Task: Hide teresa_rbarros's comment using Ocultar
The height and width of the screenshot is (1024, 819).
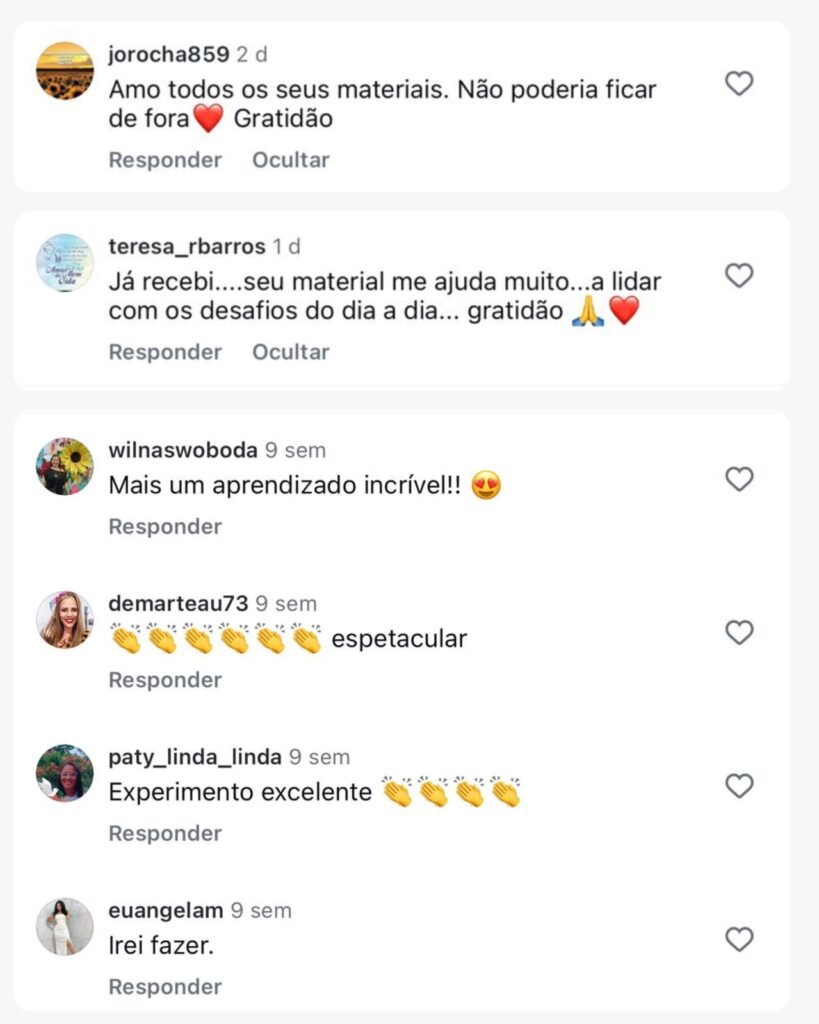Action: pos(290,352)
